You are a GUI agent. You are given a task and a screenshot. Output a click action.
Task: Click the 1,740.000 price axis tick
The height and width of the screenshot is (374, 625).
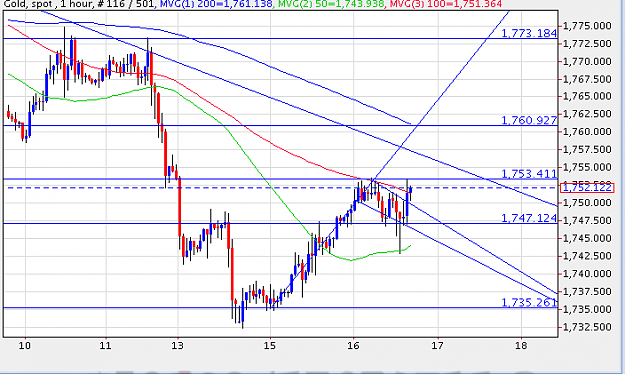pyautogui.click(x=587, y=274)
